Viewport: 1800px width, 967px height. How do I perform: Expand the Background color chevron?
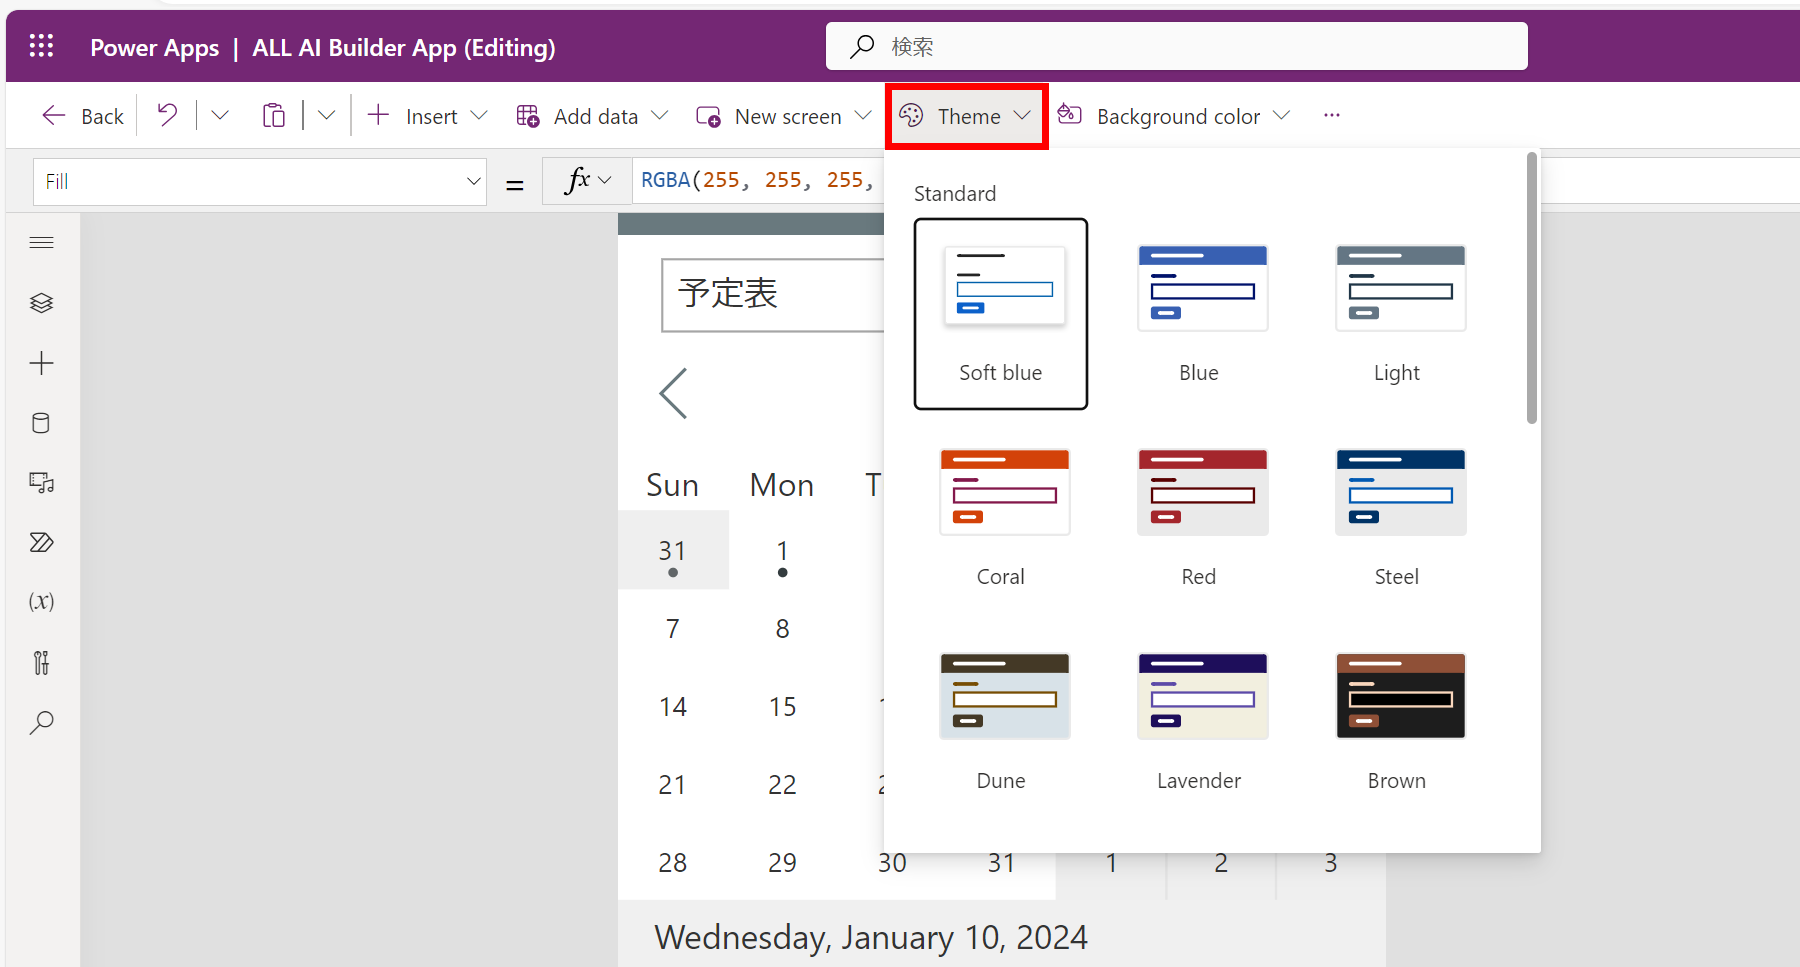(1282, 116)
